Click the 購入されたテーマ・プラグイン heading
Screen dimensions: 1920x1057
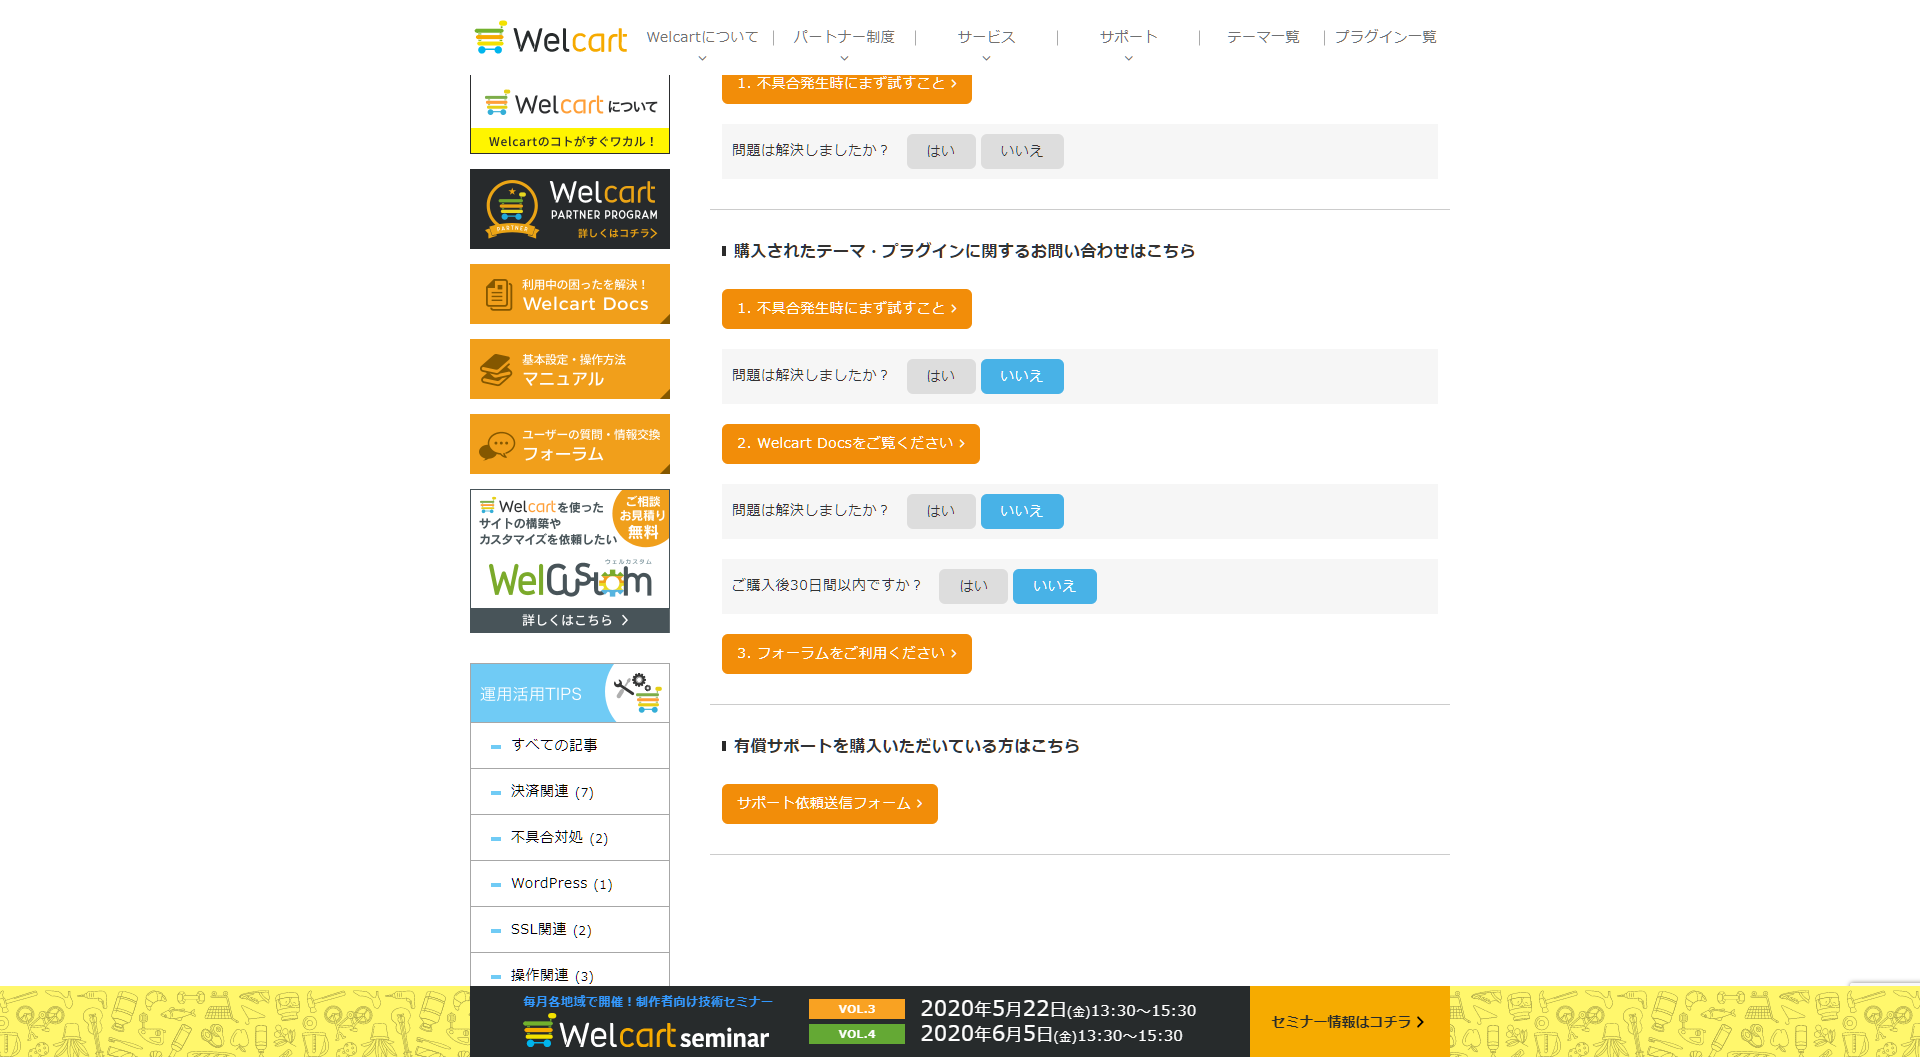(x=964, y=251)
